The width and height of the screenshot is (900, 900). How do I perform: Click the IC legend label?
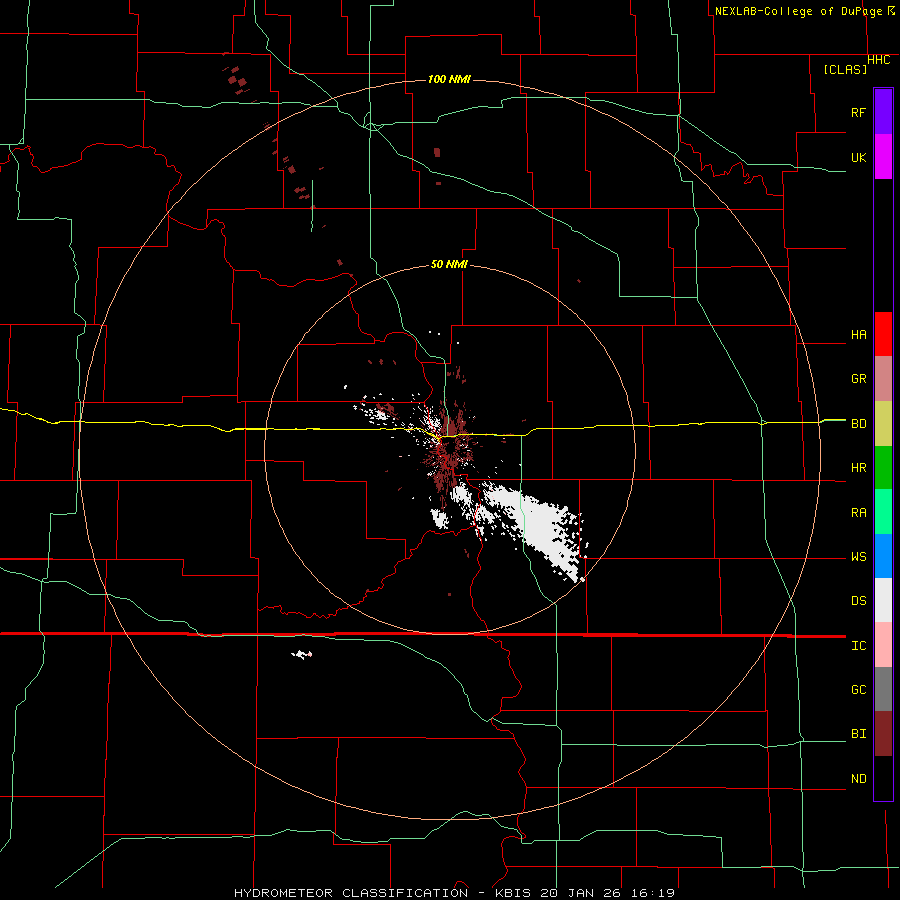pos(858,645)
